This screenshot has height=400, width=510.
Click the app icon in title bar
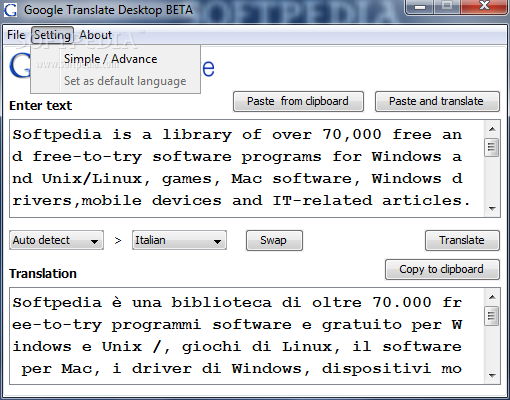pos(10,9)
